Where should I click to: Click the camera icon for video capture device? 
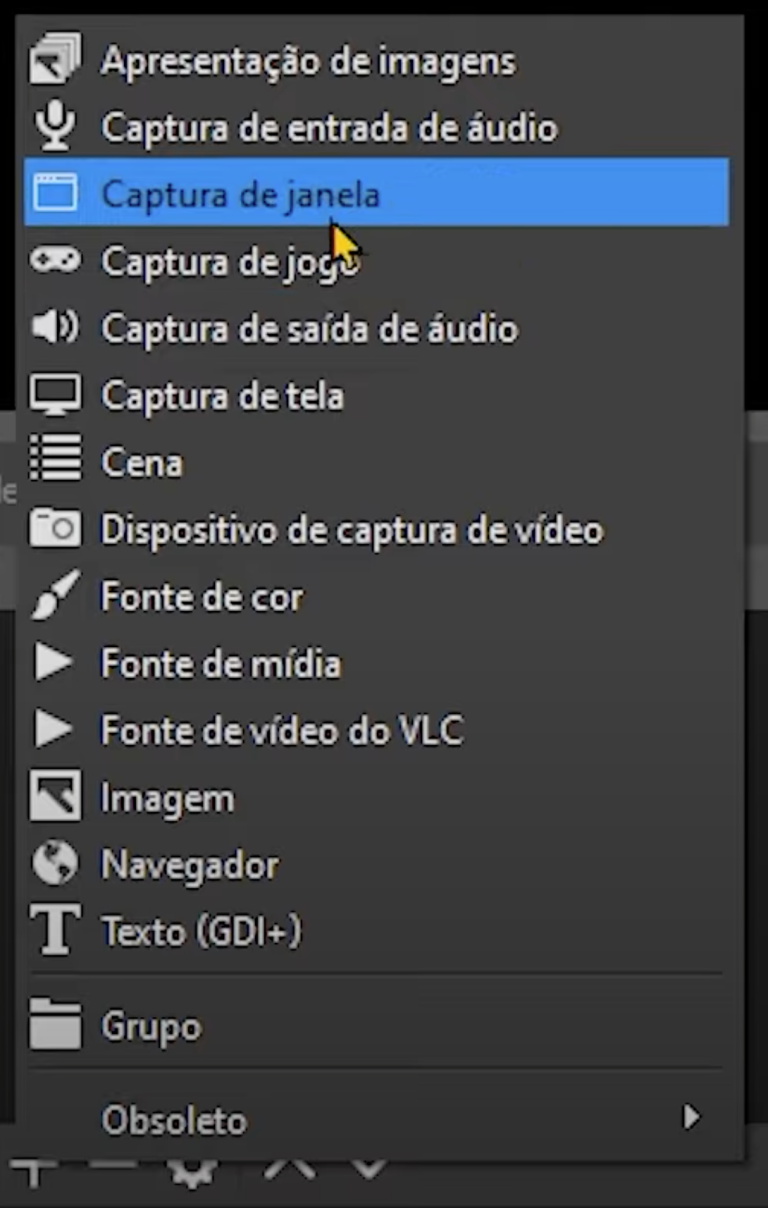point(55,529)
